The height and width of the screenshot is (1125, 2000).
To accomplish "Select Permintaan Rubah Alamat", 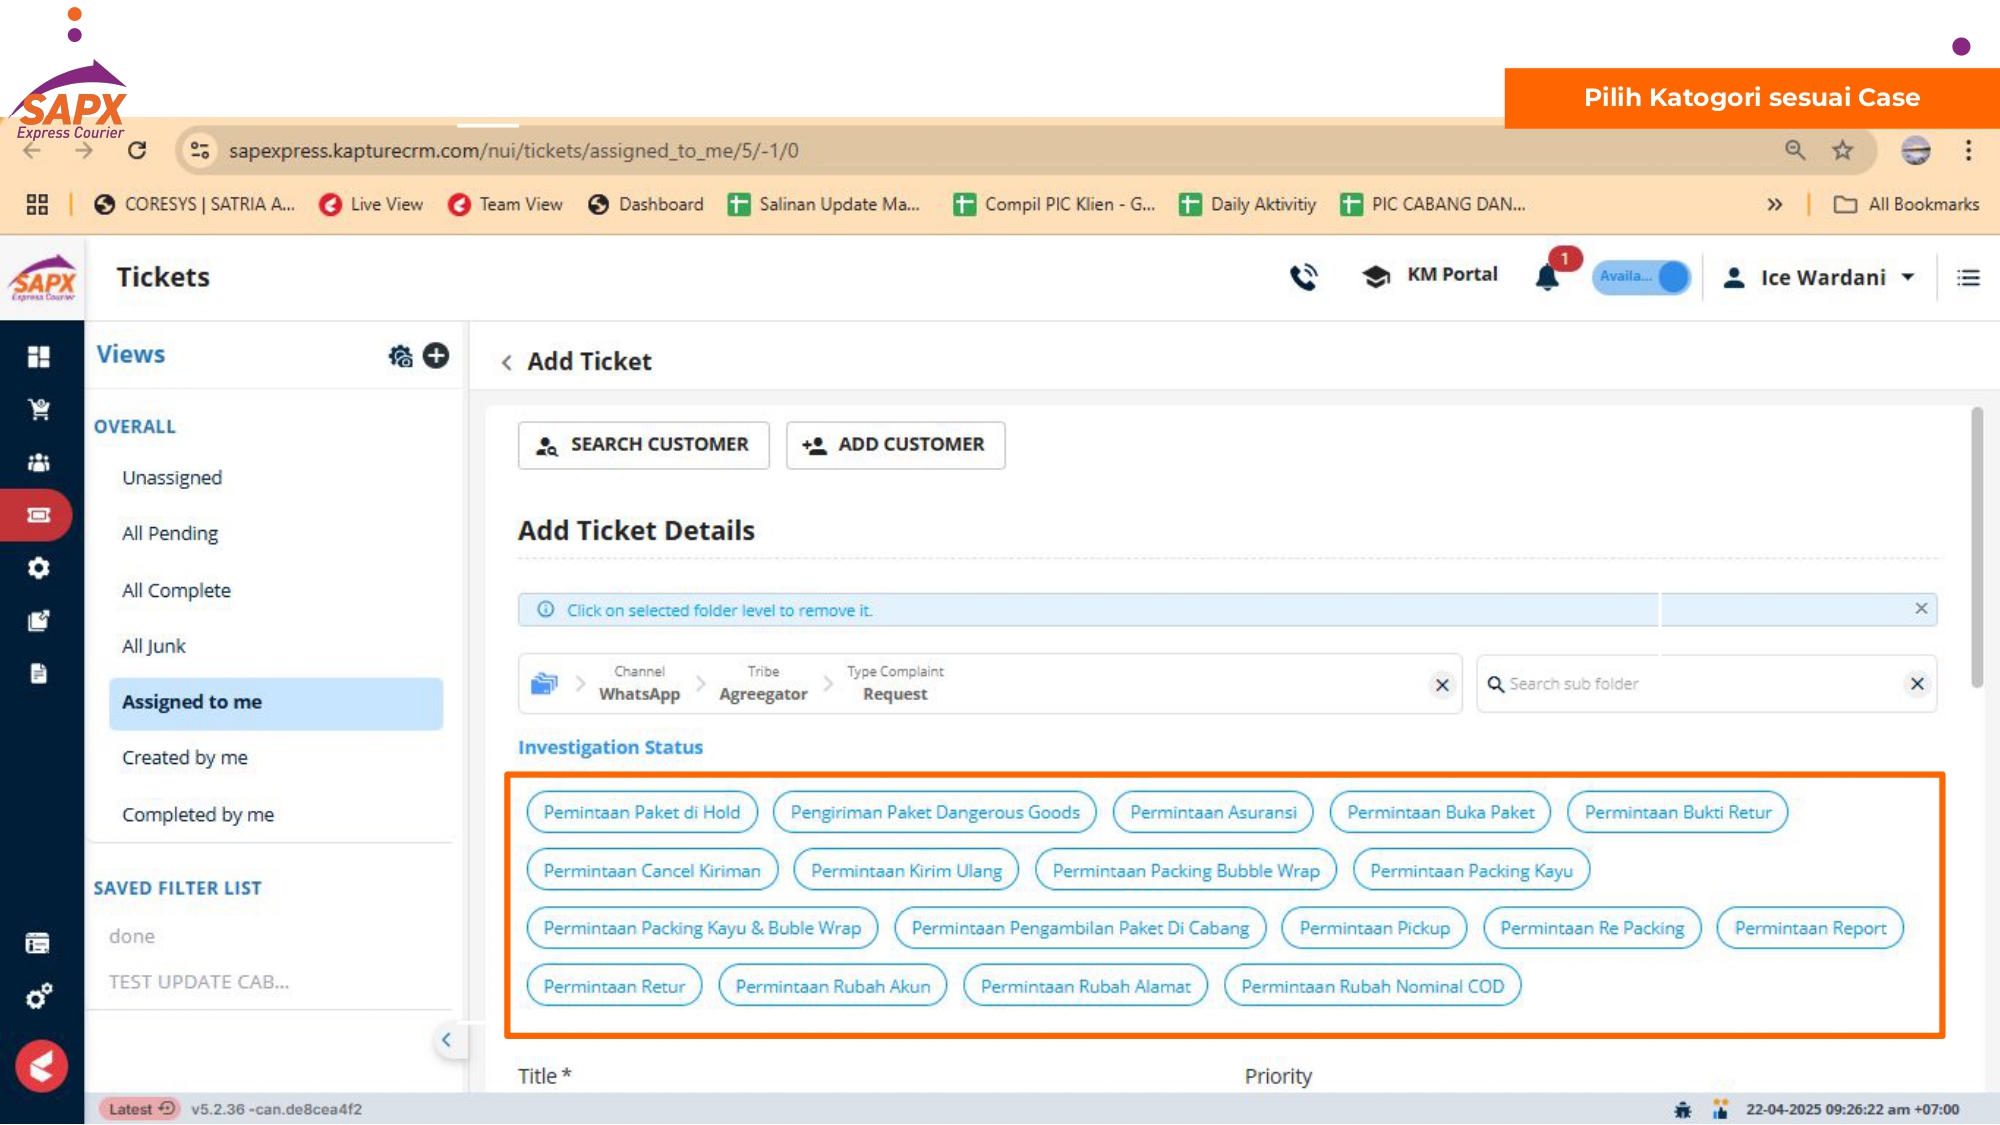I will 1085,986.
